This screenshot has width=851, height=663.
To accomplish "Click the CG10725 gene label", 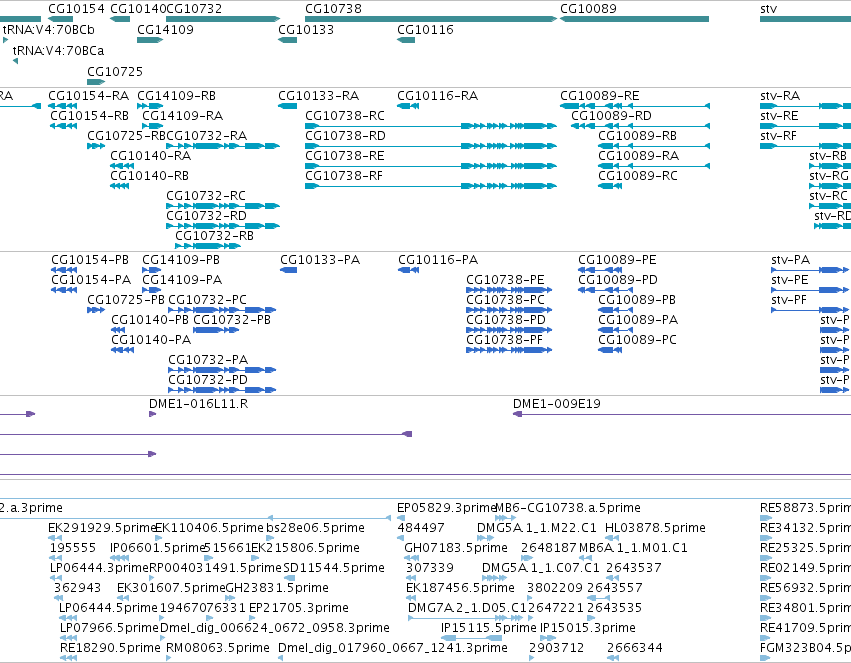I will (115, 72).
